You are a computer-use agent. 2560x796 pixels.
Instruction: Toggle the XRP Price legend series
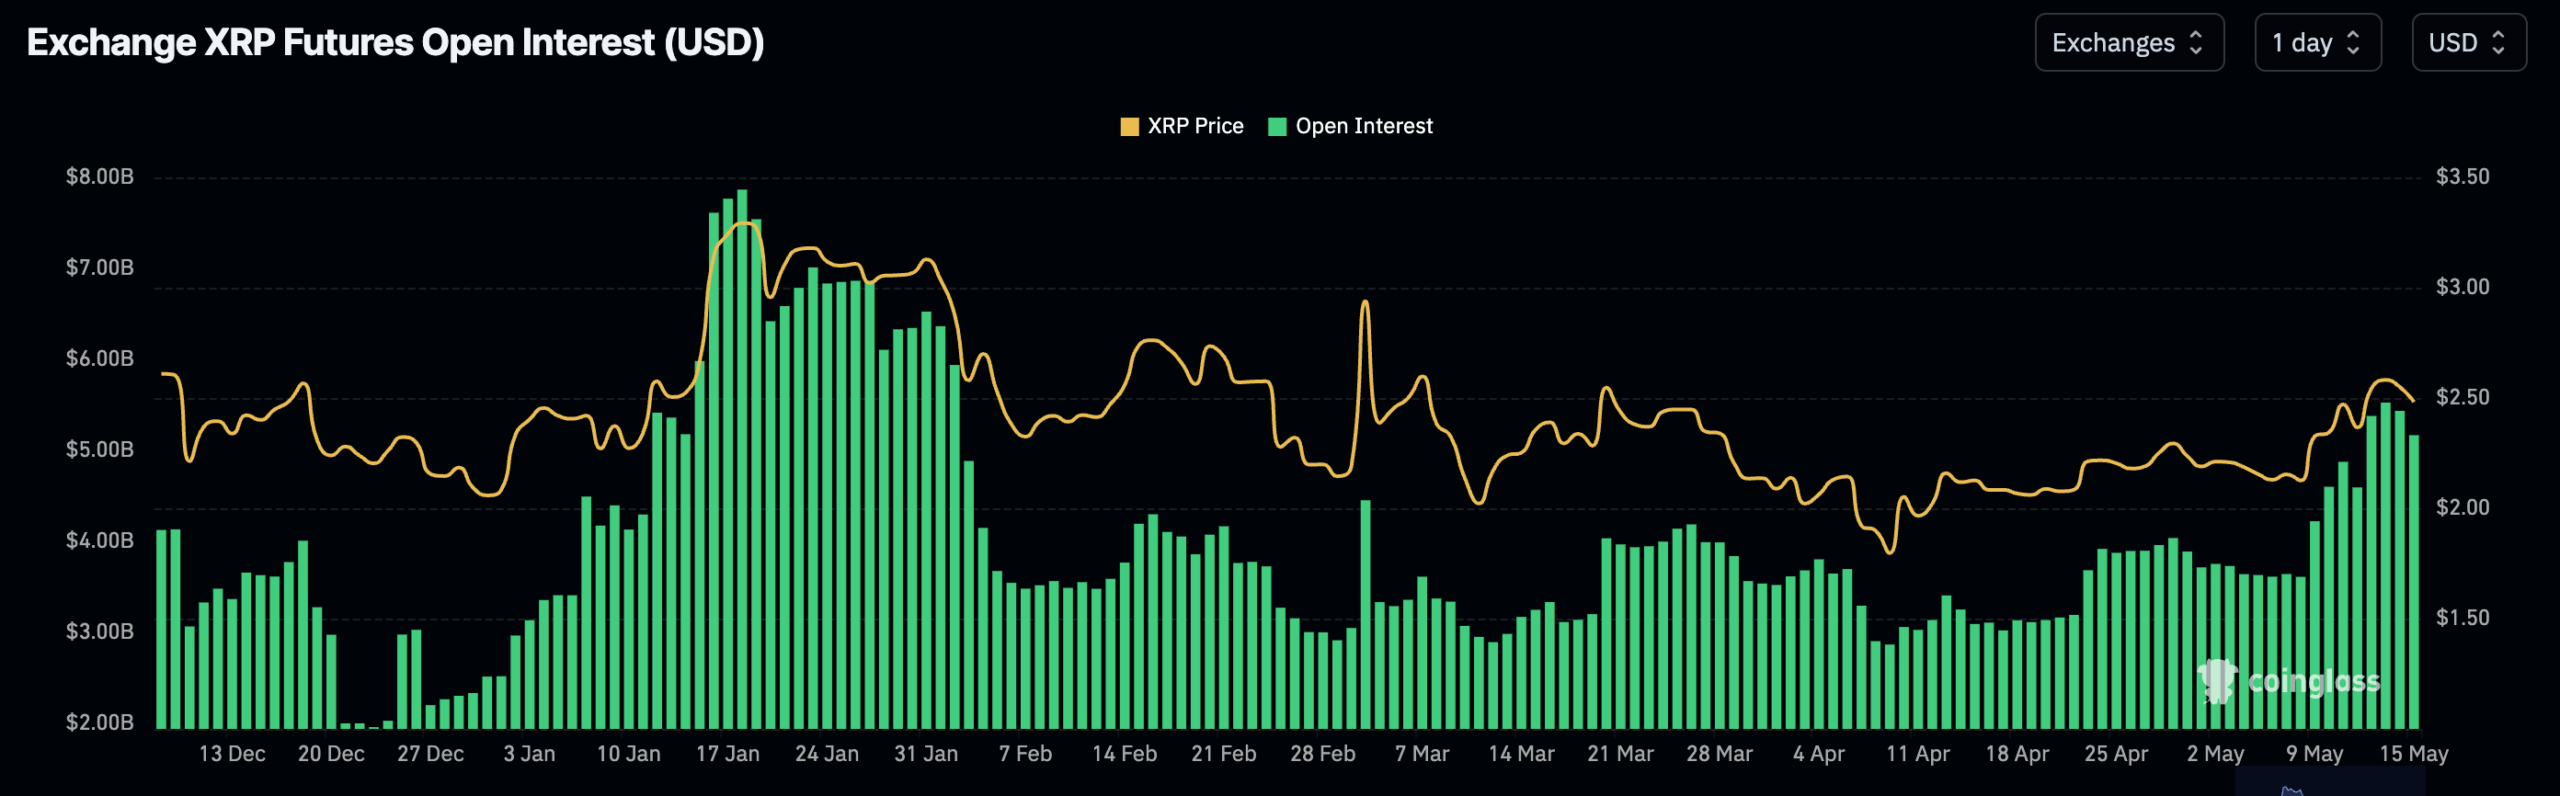(x=1182, y=126)
